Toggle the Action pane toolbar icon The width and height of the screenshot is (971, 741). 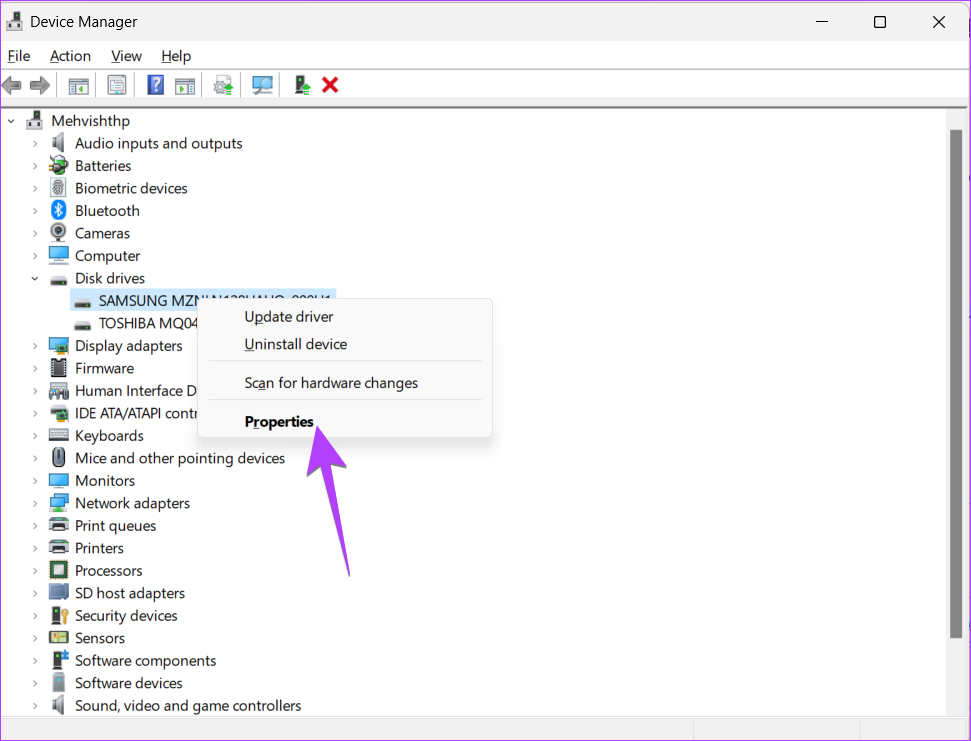coord(185,85)
